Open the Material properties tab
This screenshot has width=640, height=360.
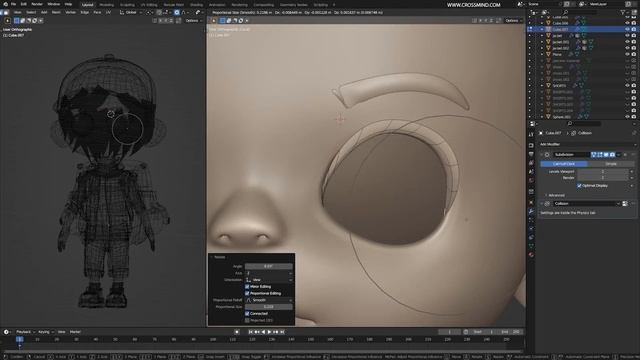click(531, 255)
